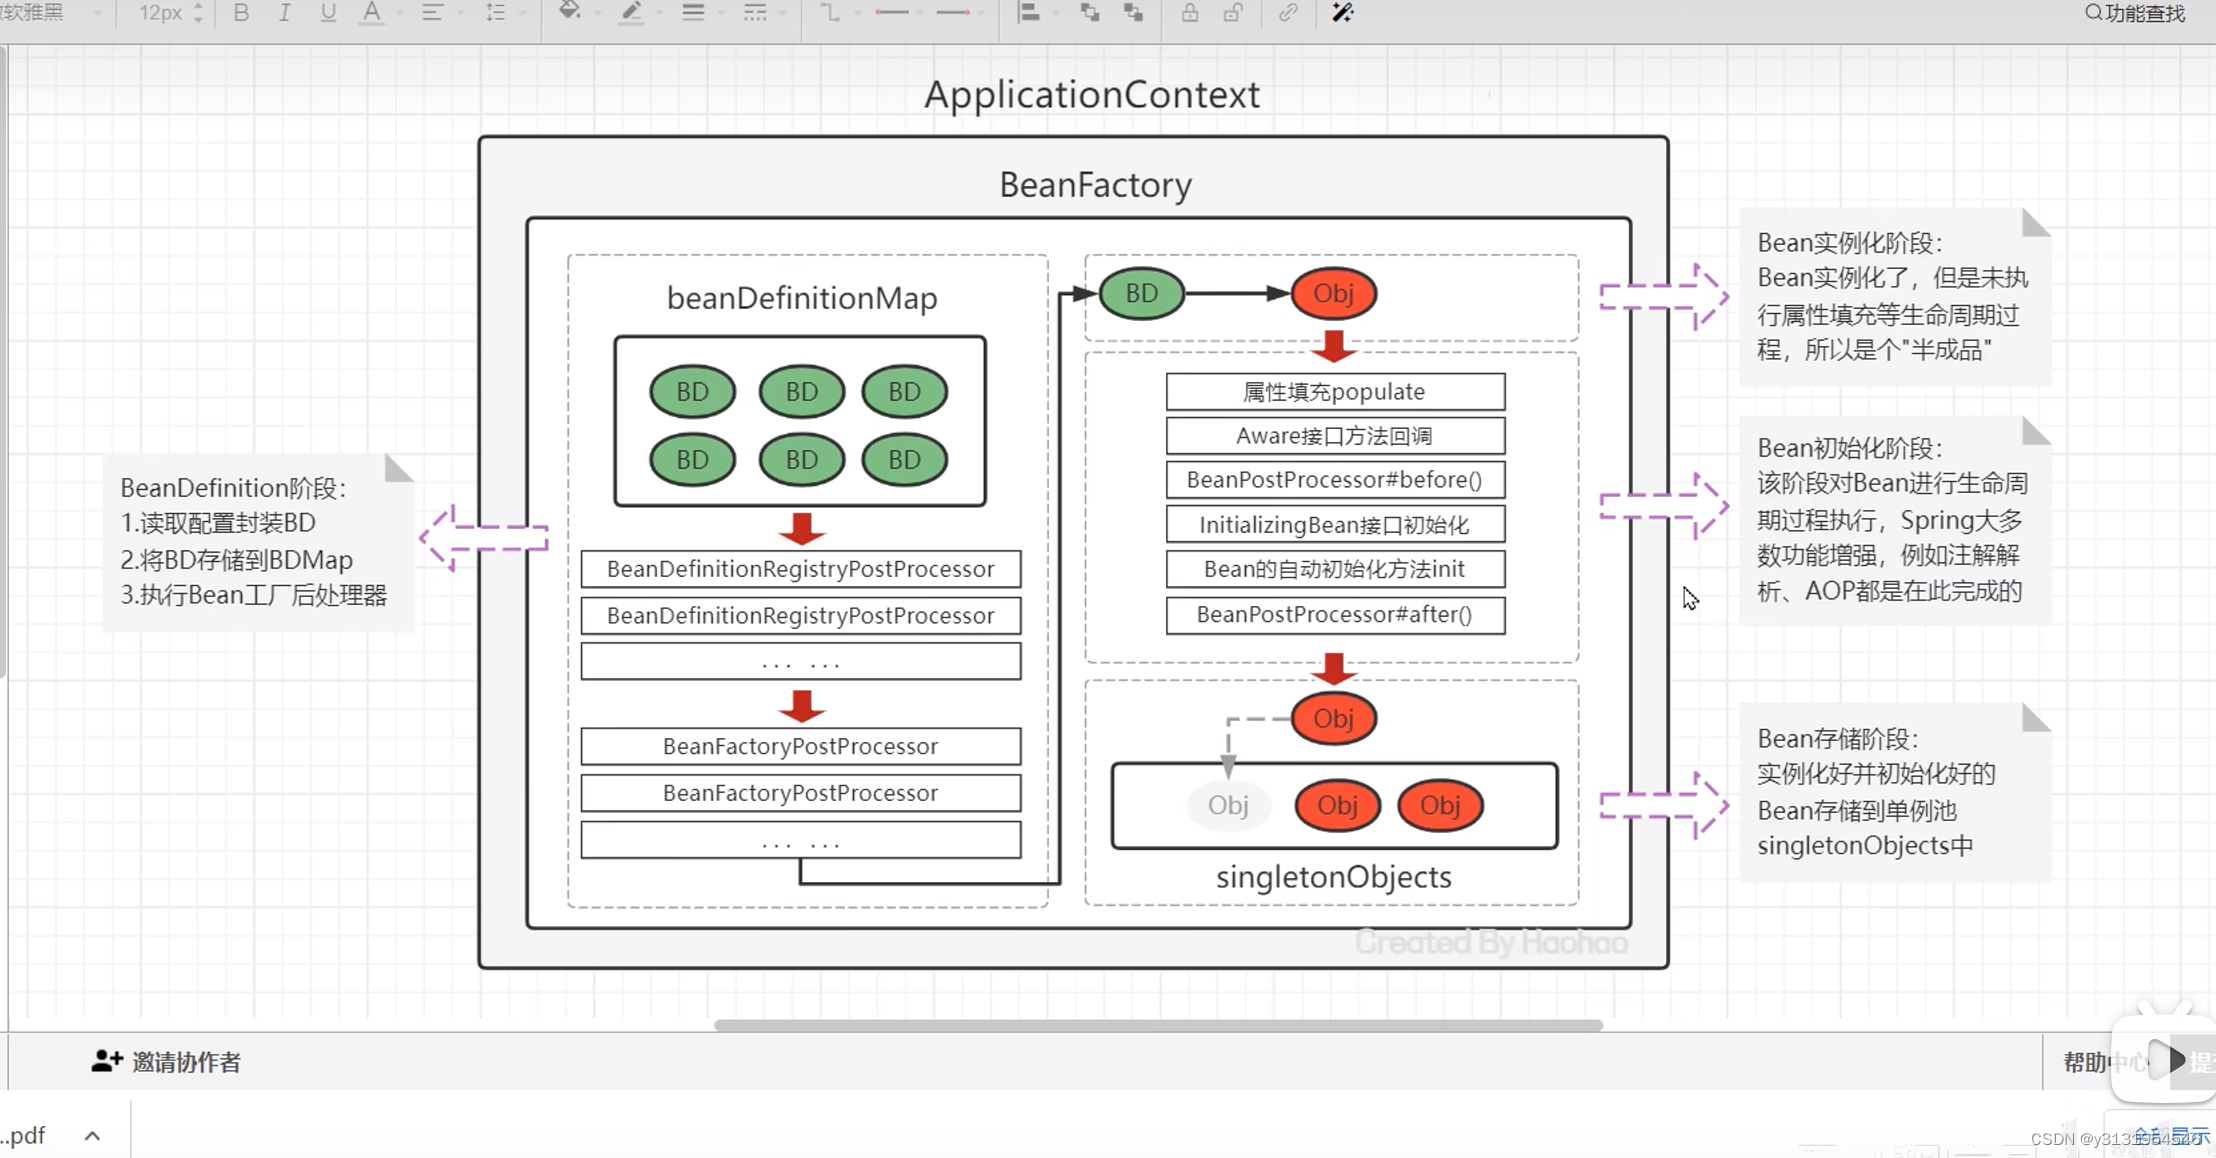Screen dimensions: 2216x1158
Task: Click the invite collaborator person icon
Action: [x=106, y=1061]
